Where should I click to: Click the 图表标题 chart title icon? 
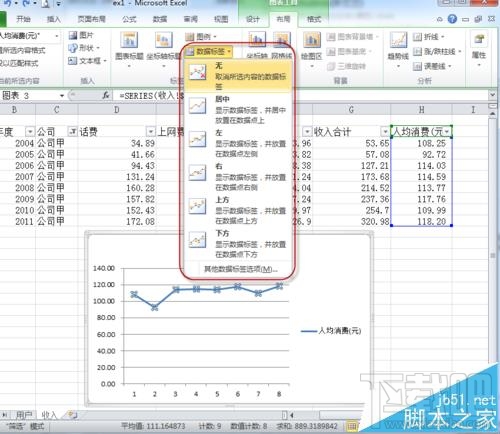click(x=129, y=41)
